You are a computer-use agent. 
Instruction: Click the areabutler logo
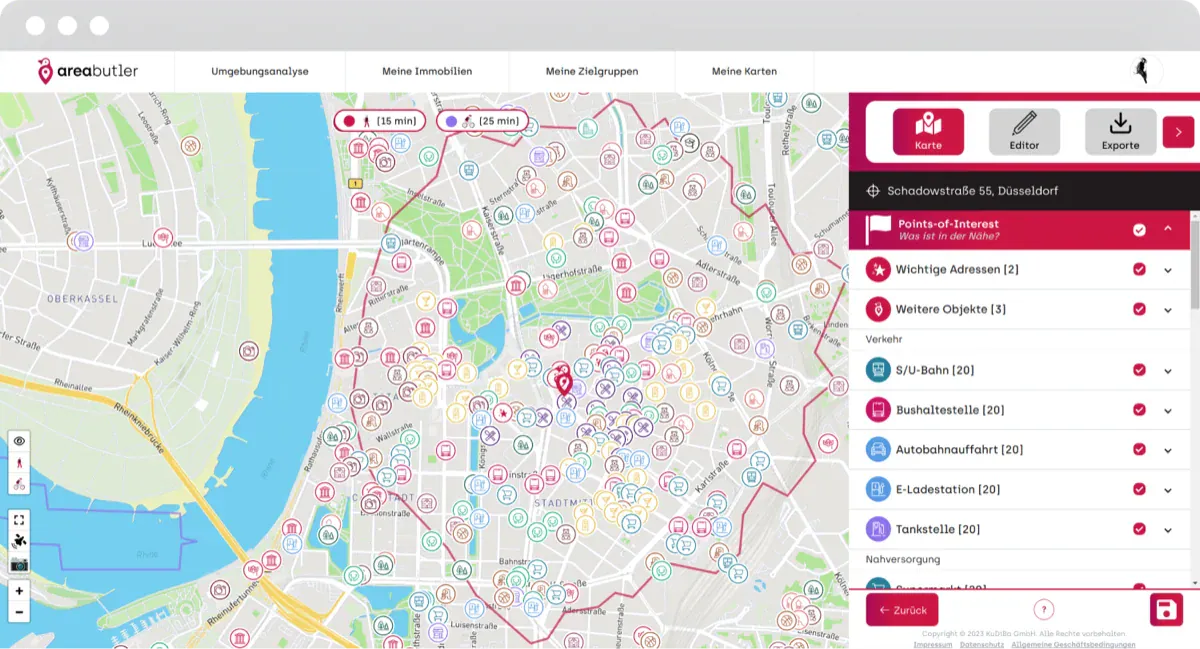click(88, 71)
